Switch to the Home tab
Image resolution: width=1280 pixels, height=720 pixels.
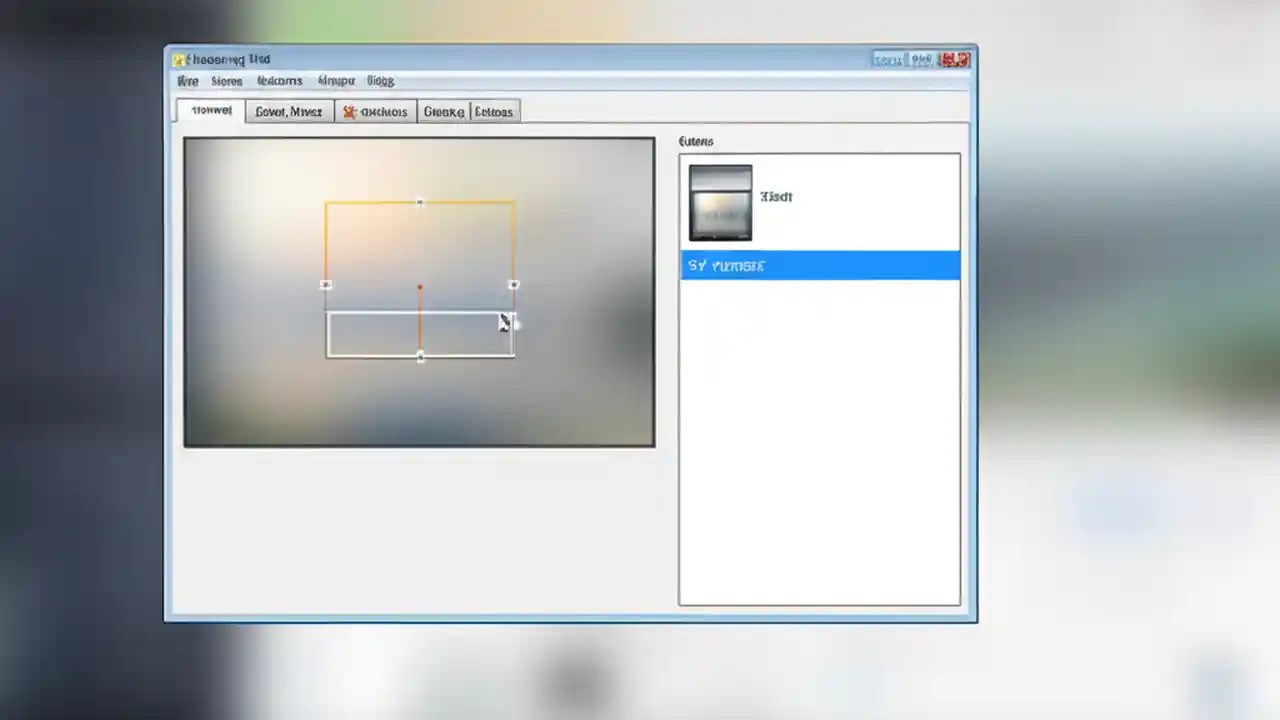(210, 111)
